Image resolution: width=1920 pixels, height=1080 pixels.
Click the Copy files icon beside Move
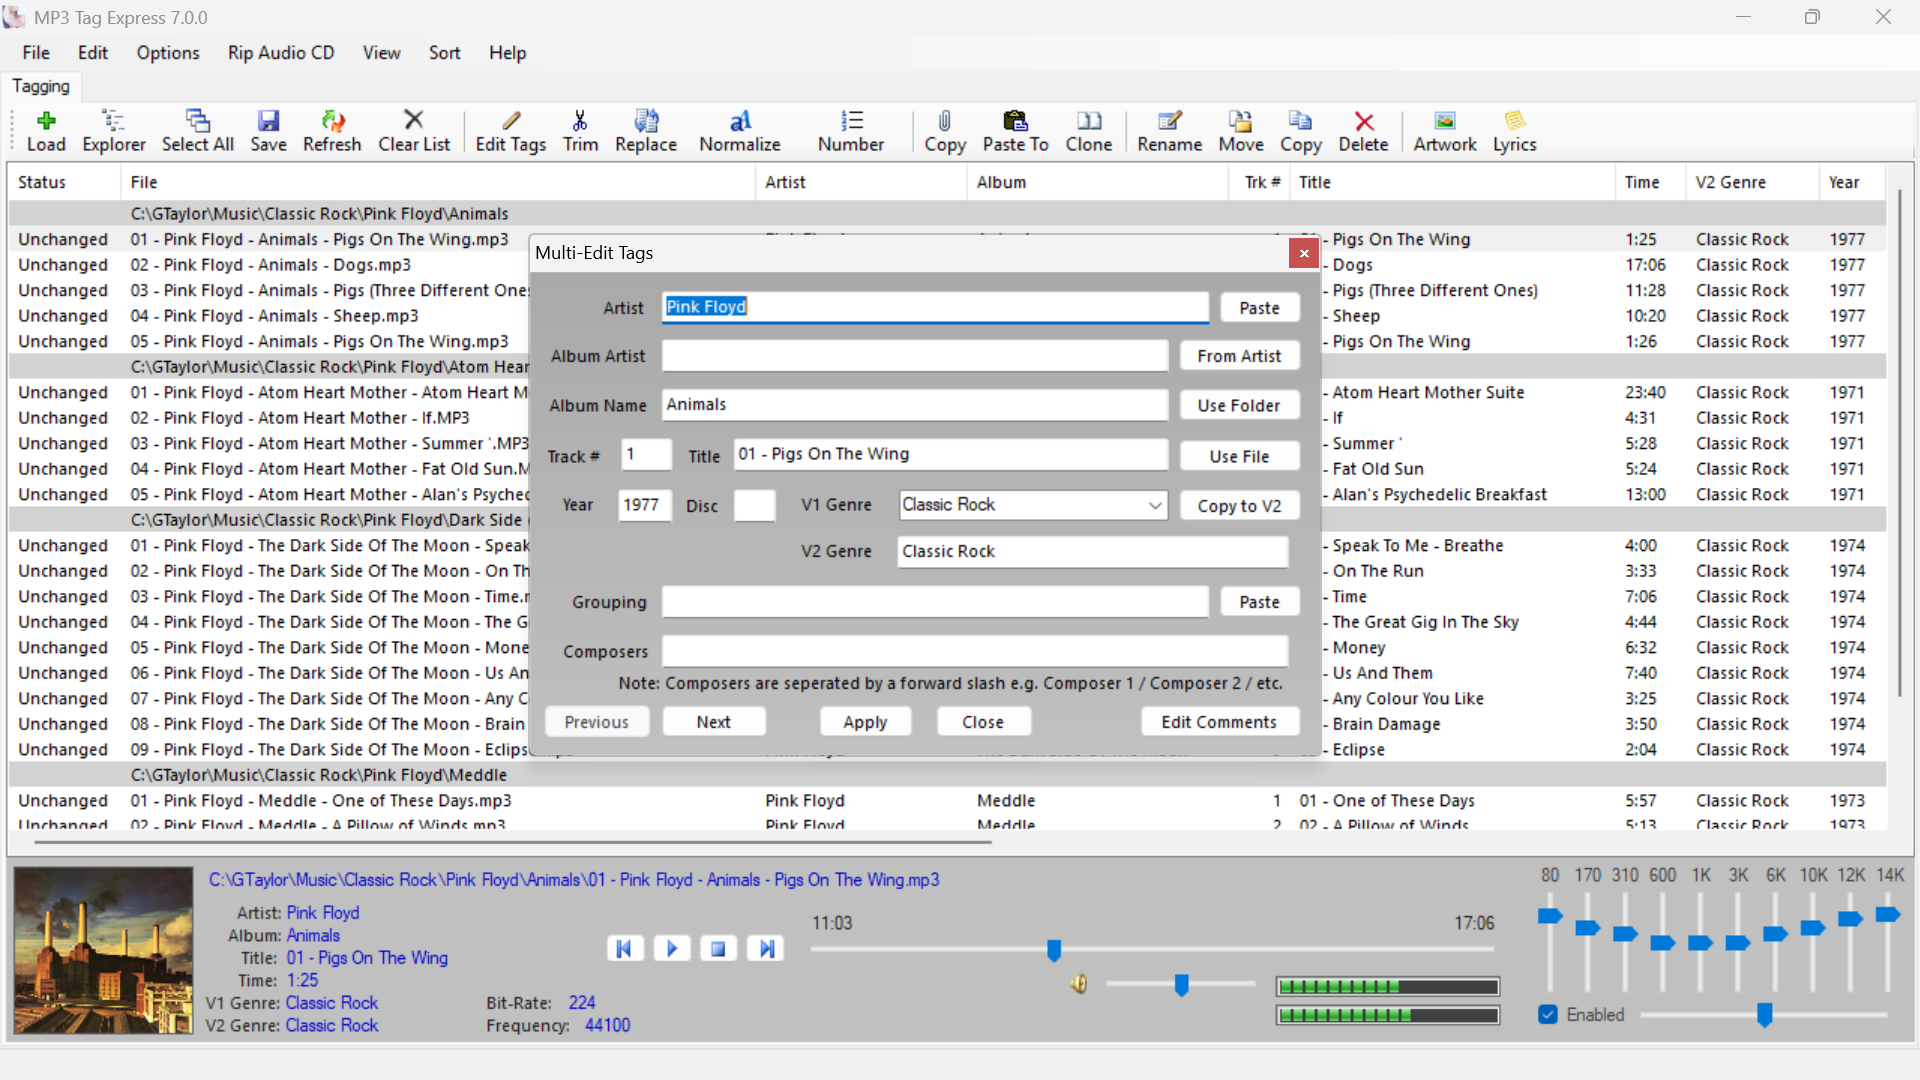1301,131
